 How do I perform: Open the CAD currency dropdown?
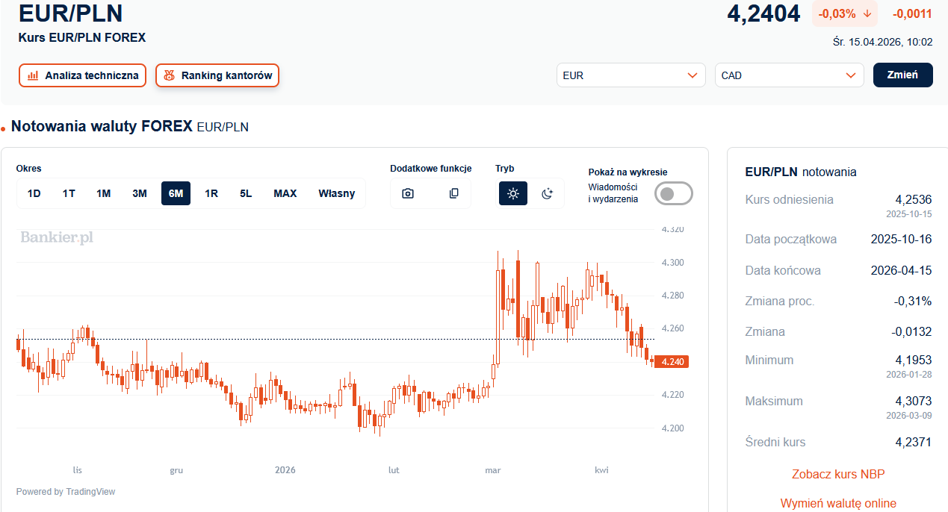789,76
